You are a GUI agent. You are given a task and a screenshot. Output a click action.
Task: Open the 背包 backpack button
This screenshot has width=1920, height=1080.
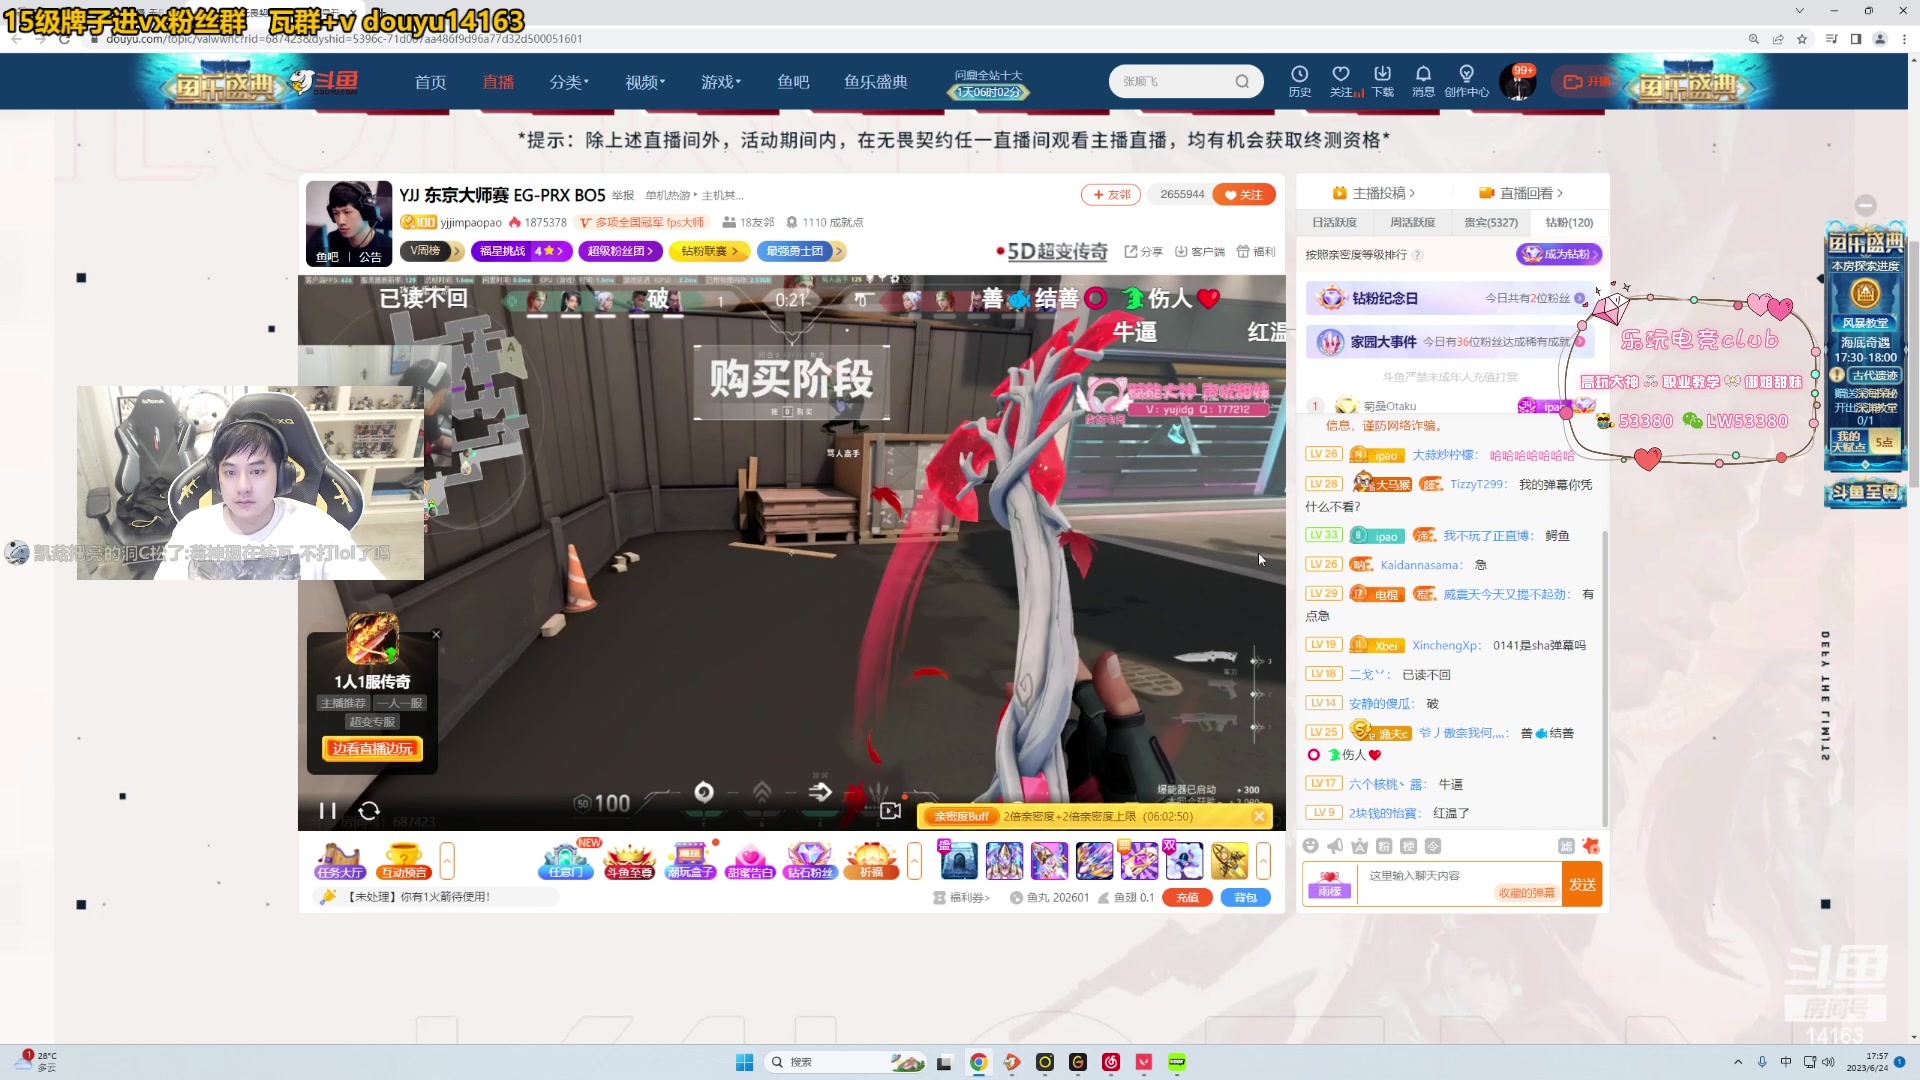1246,898
